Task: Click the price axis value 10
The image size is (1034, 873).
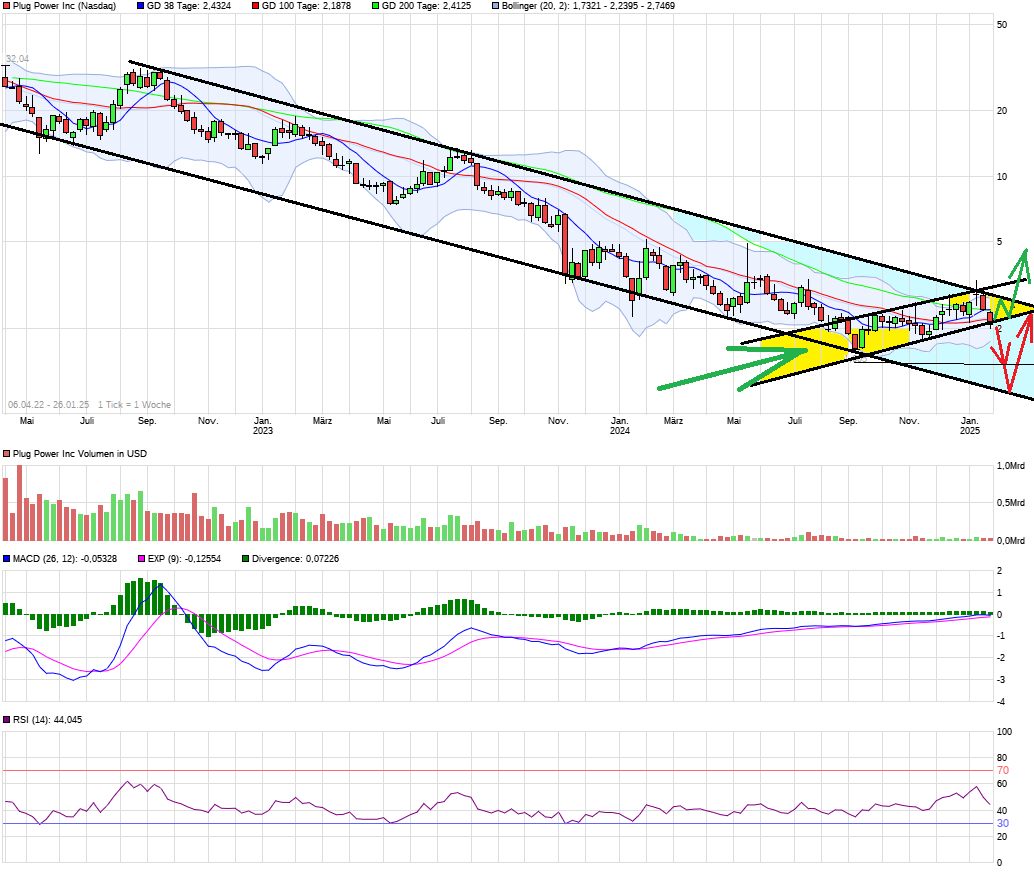Action: coord(1002,176)
